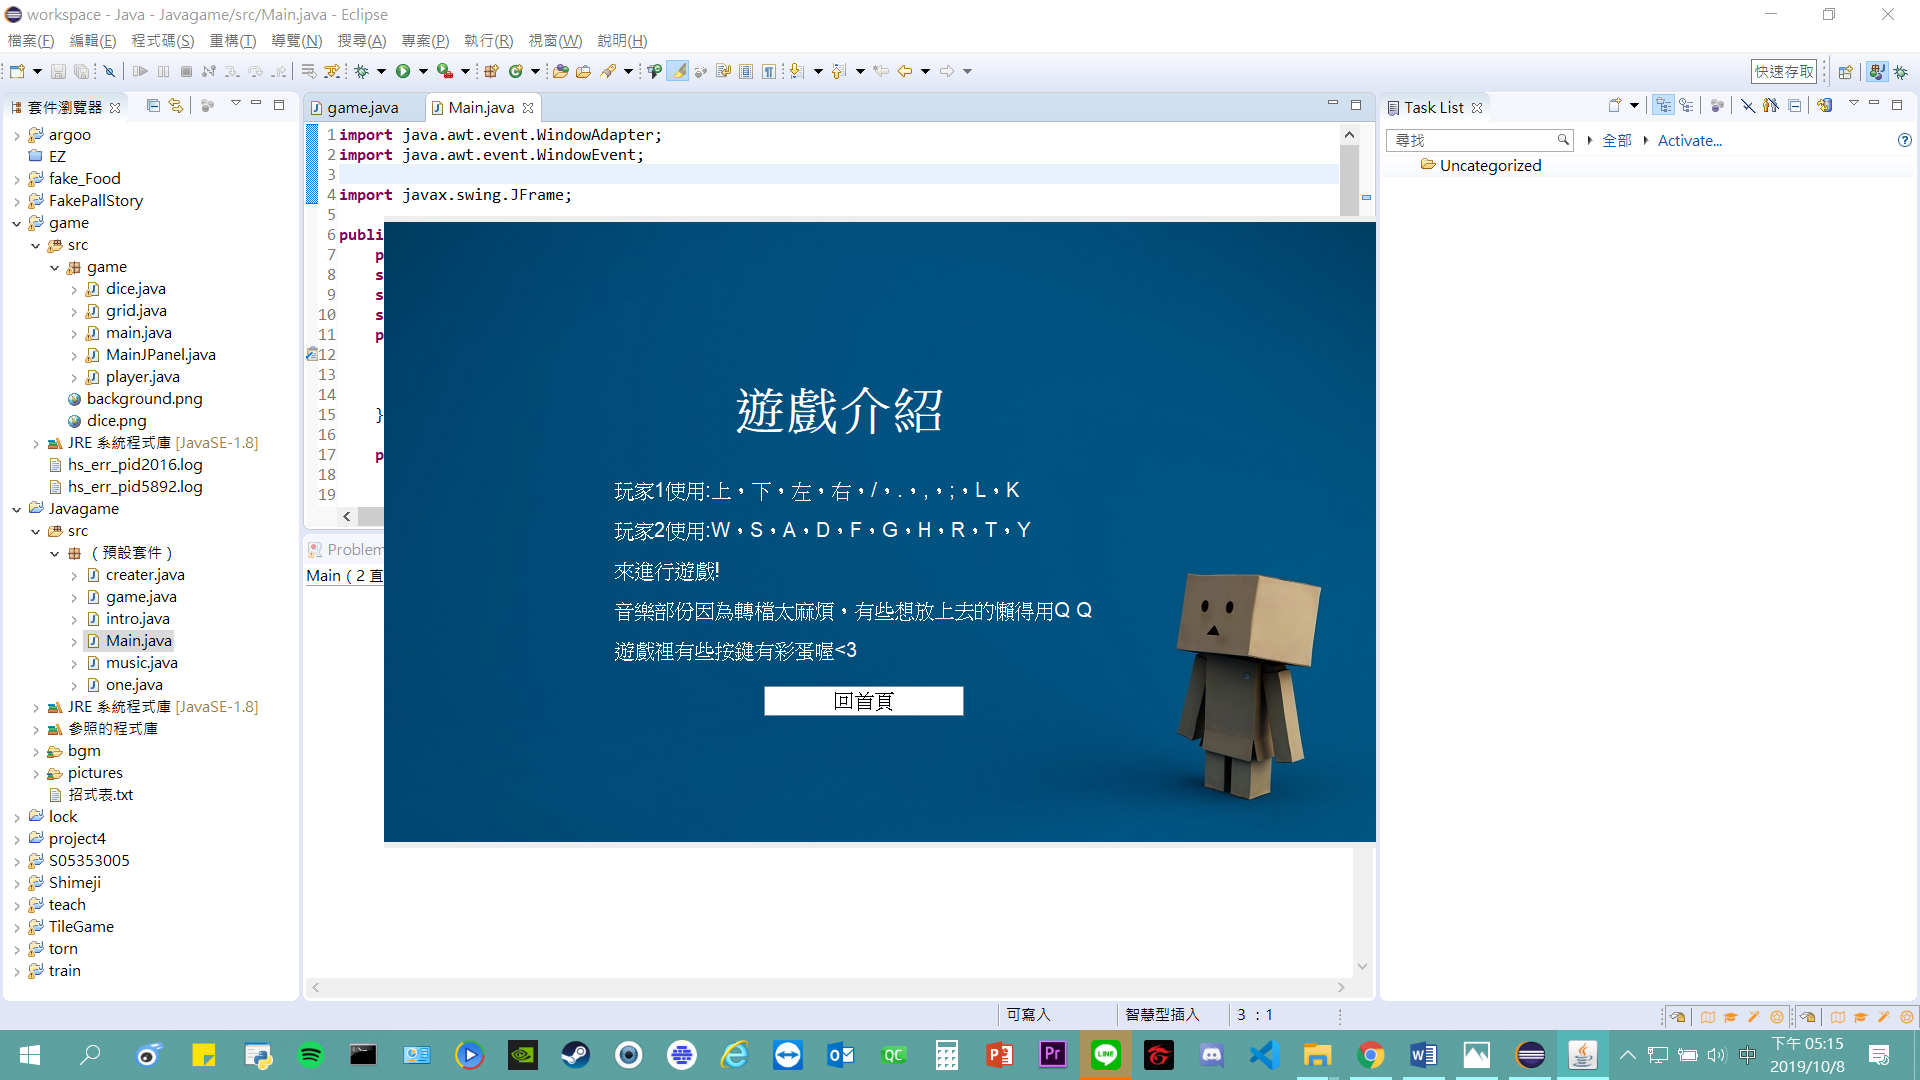This screenshot has height=1080, width=1920.
Task: Click the Debug bug icon
Action: point(362,71)
